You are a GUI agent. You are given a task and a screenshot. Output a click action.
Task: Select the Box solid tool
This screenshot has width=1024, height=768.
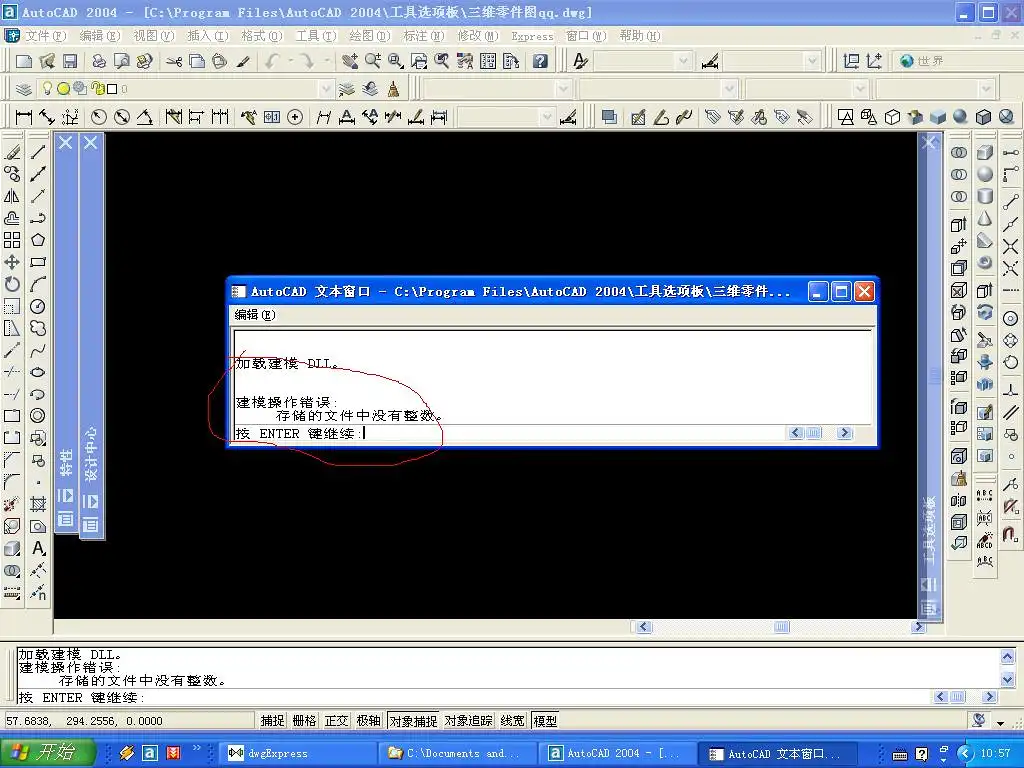click(x=985, y=152)
